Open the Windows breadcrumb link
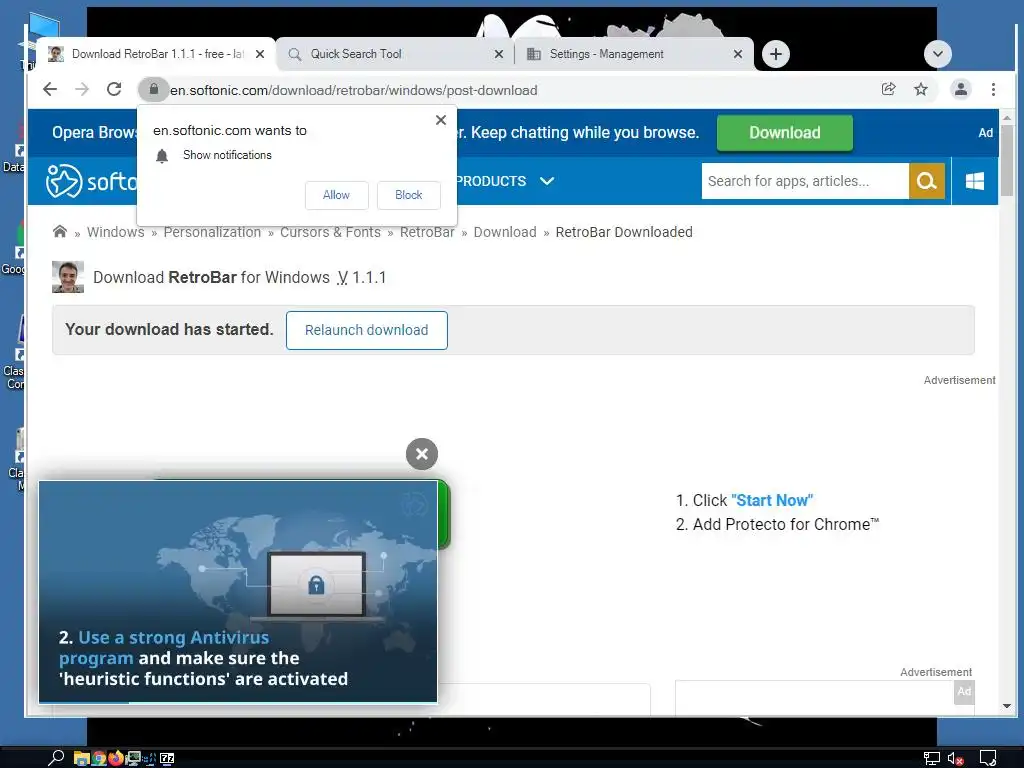 (x=116, y=232)
